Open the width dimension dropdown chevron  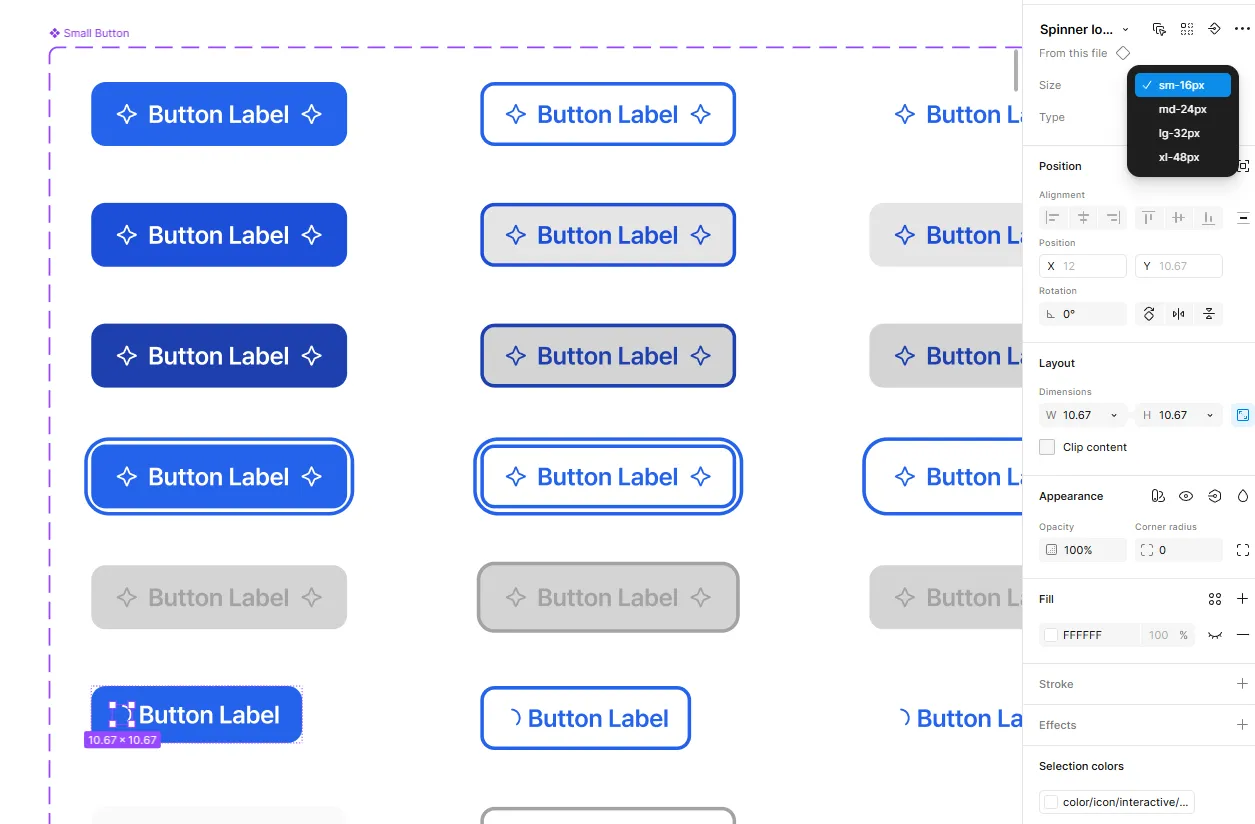[1114, 415]
